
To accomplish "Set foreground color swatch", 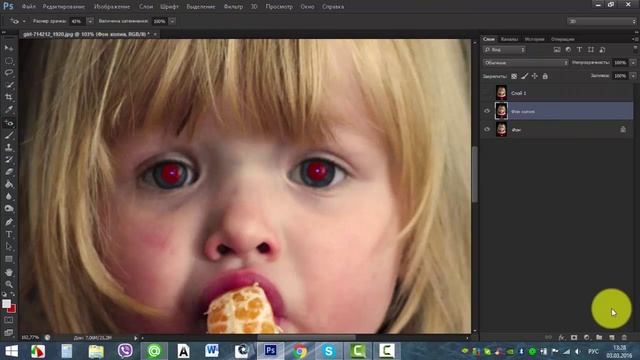I will [x=6, y=304].
